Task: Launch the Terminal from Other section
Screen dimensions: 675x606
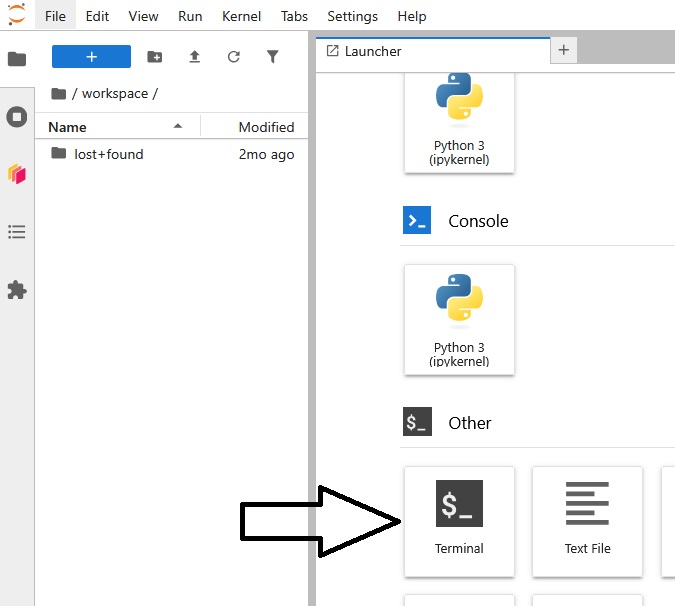Action: (459, 520)
